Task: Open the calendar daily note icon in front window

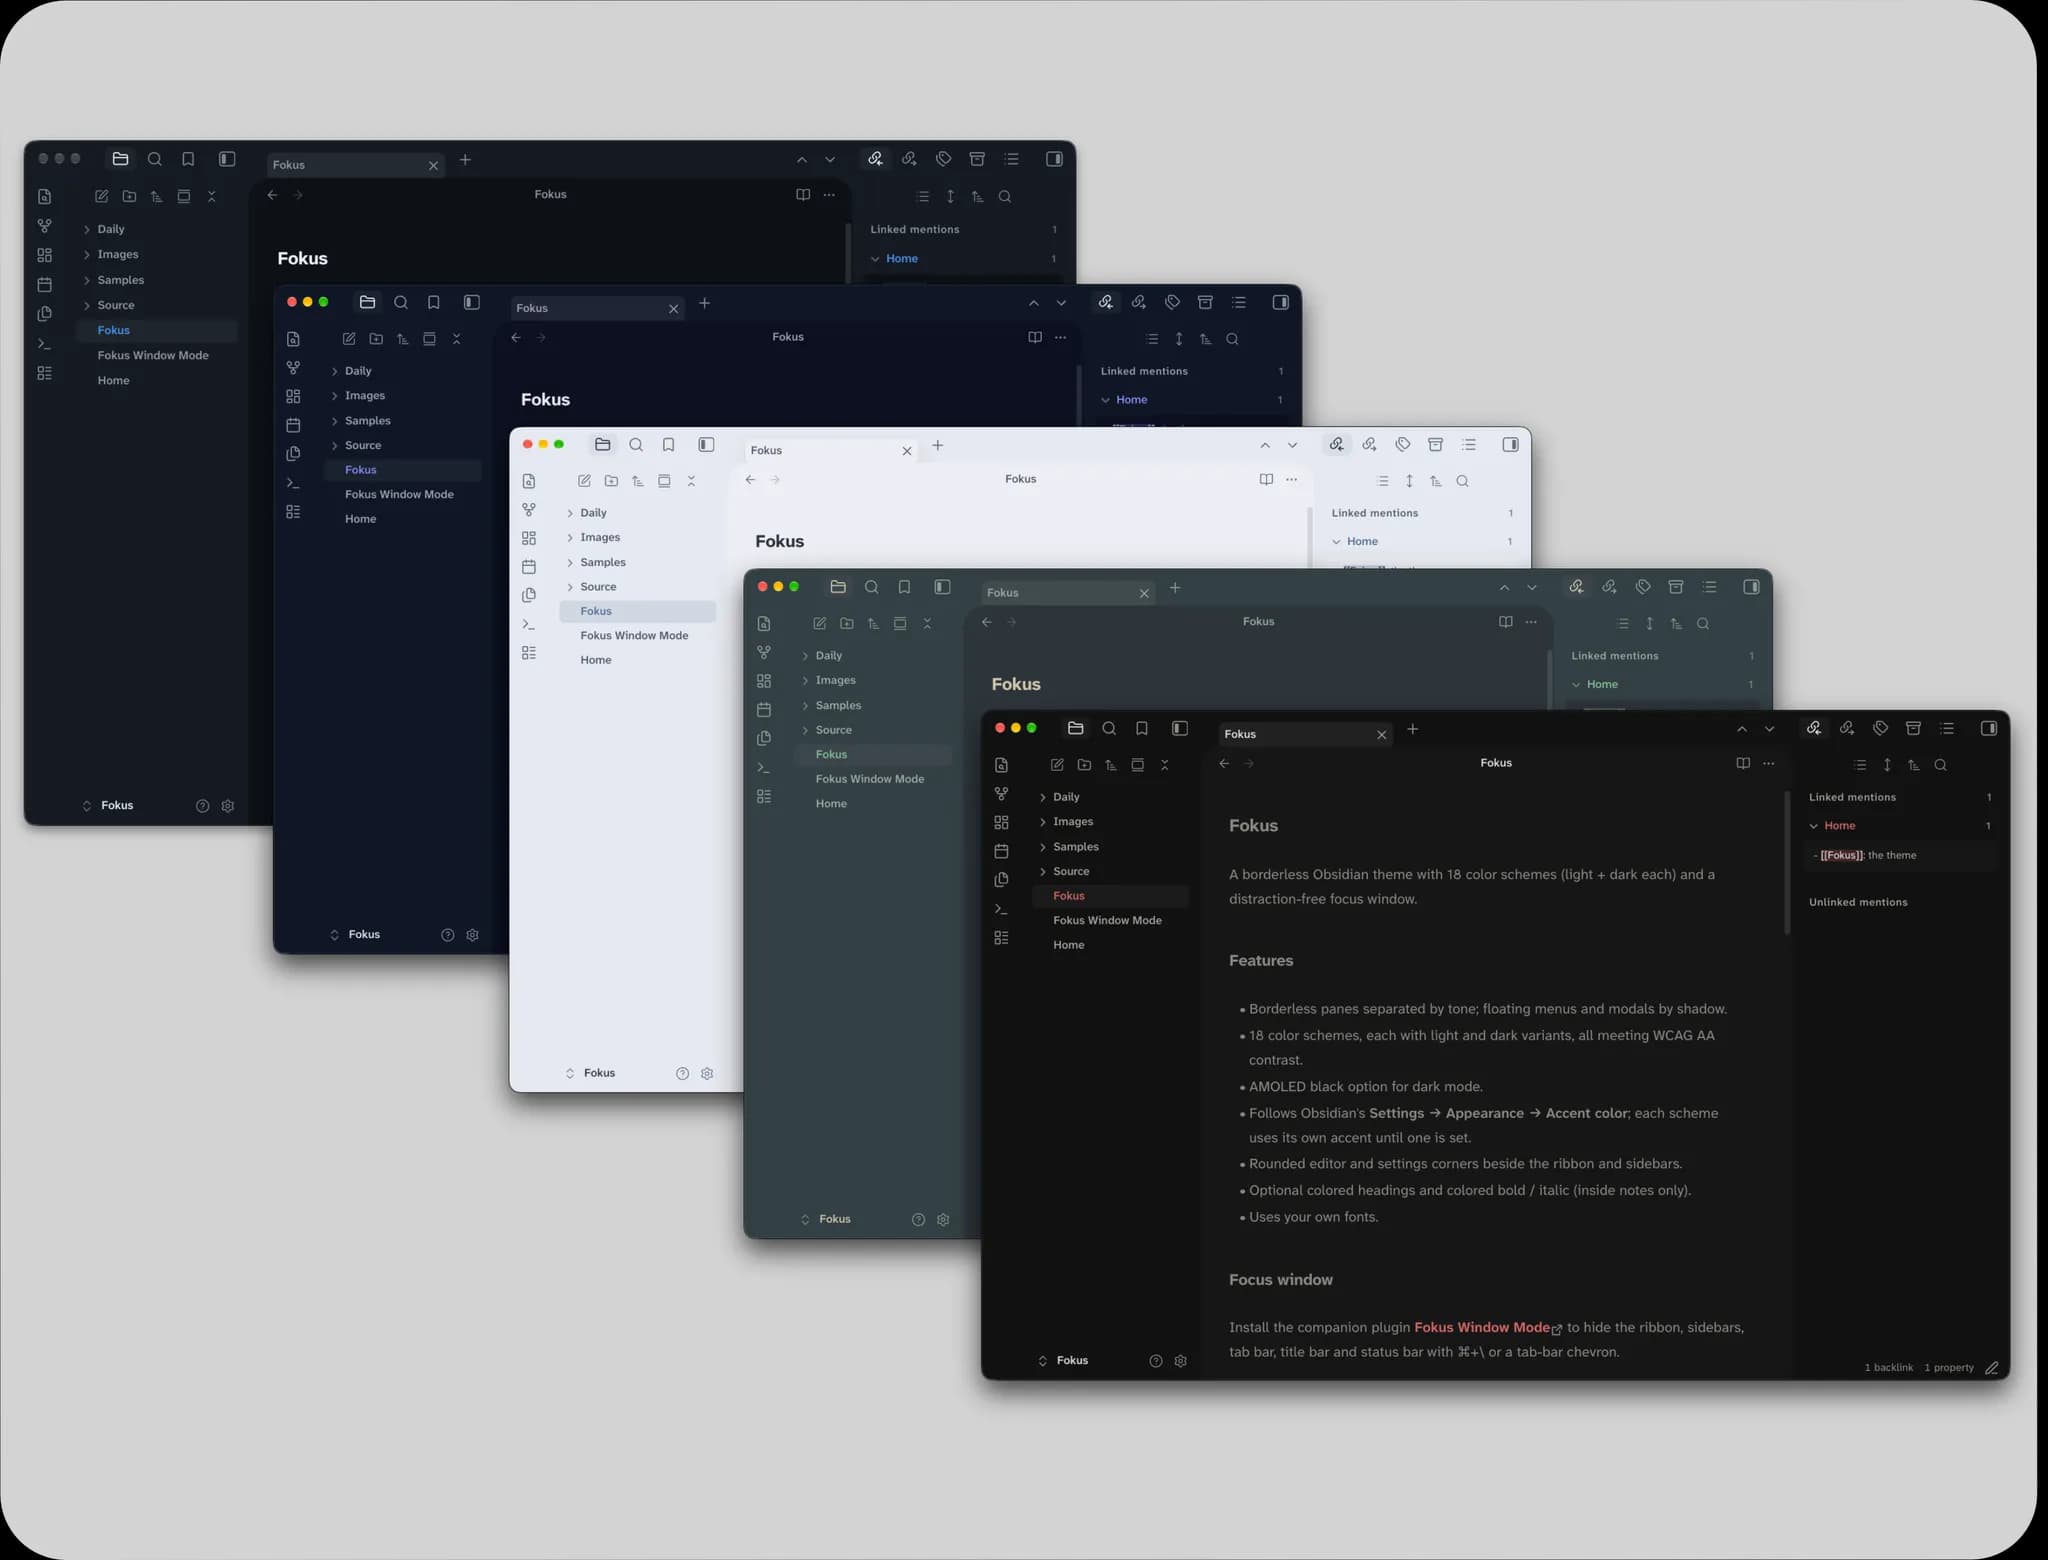Action: (x=1001, y=851)
